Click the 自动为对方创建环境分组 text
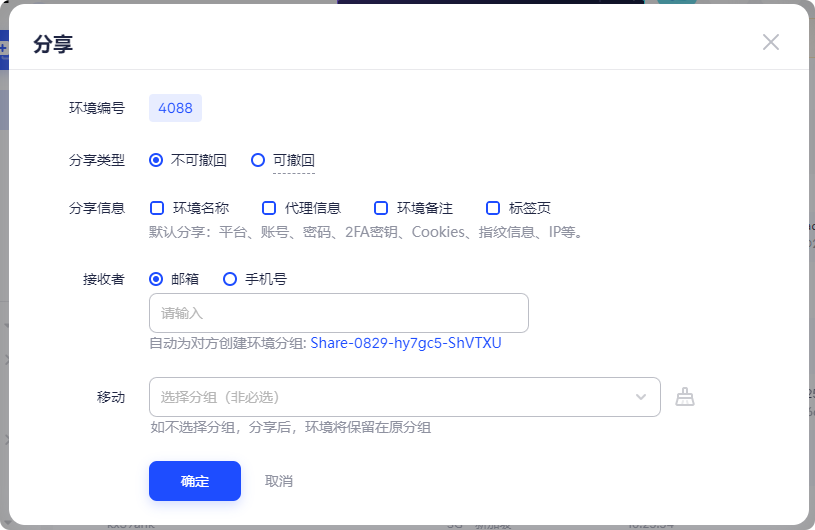Viewport: 815px width, 530px height. click(227, 343)
